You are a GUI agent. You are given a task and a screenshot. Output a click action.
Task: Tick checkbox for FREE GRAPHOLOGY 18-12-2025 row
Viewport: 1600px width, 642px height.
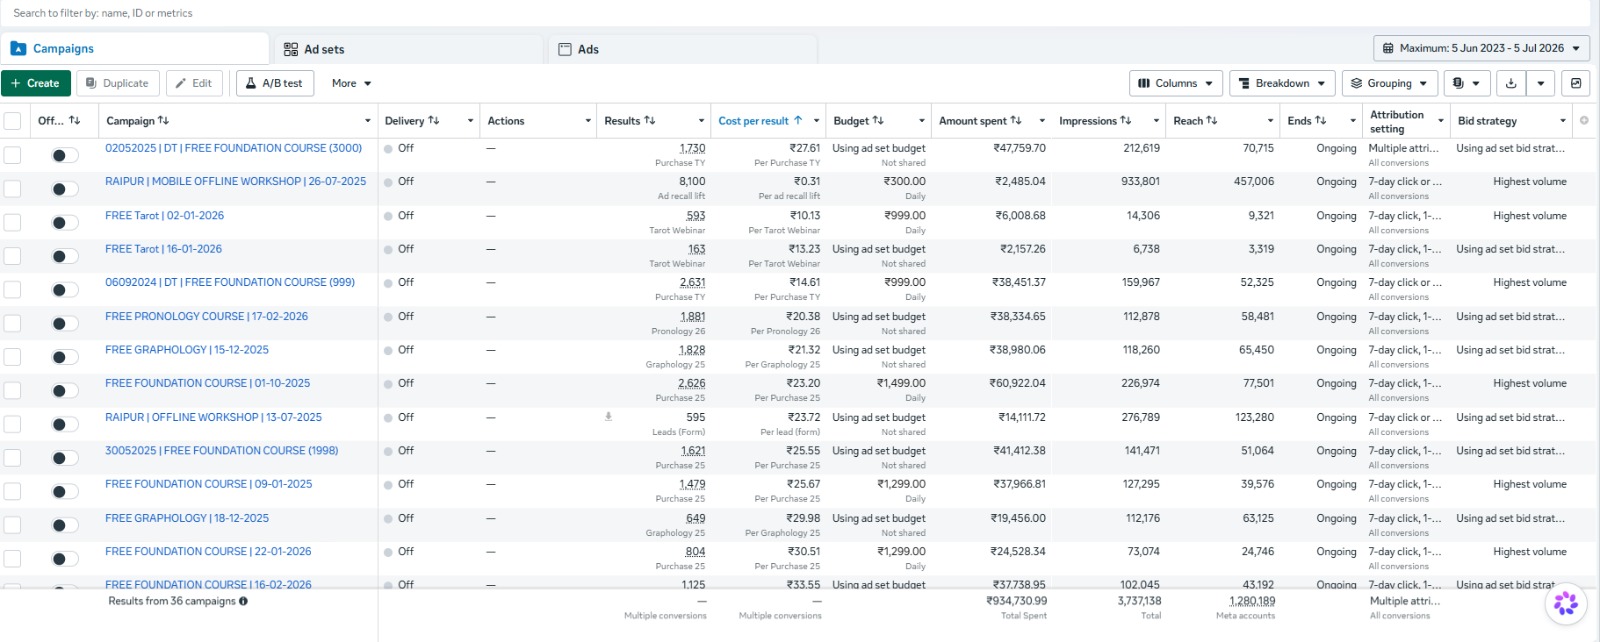click(12, 525)
